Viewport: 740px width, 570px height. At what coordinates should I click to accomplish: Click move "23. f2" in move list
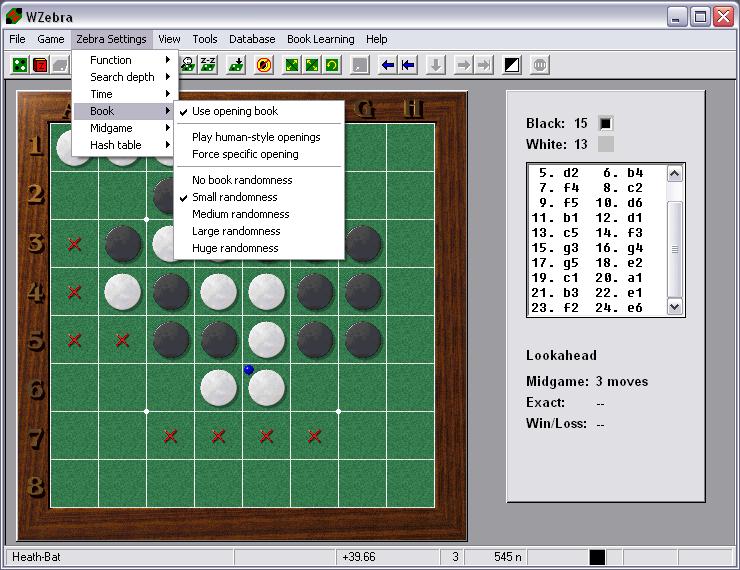(555, 308)
